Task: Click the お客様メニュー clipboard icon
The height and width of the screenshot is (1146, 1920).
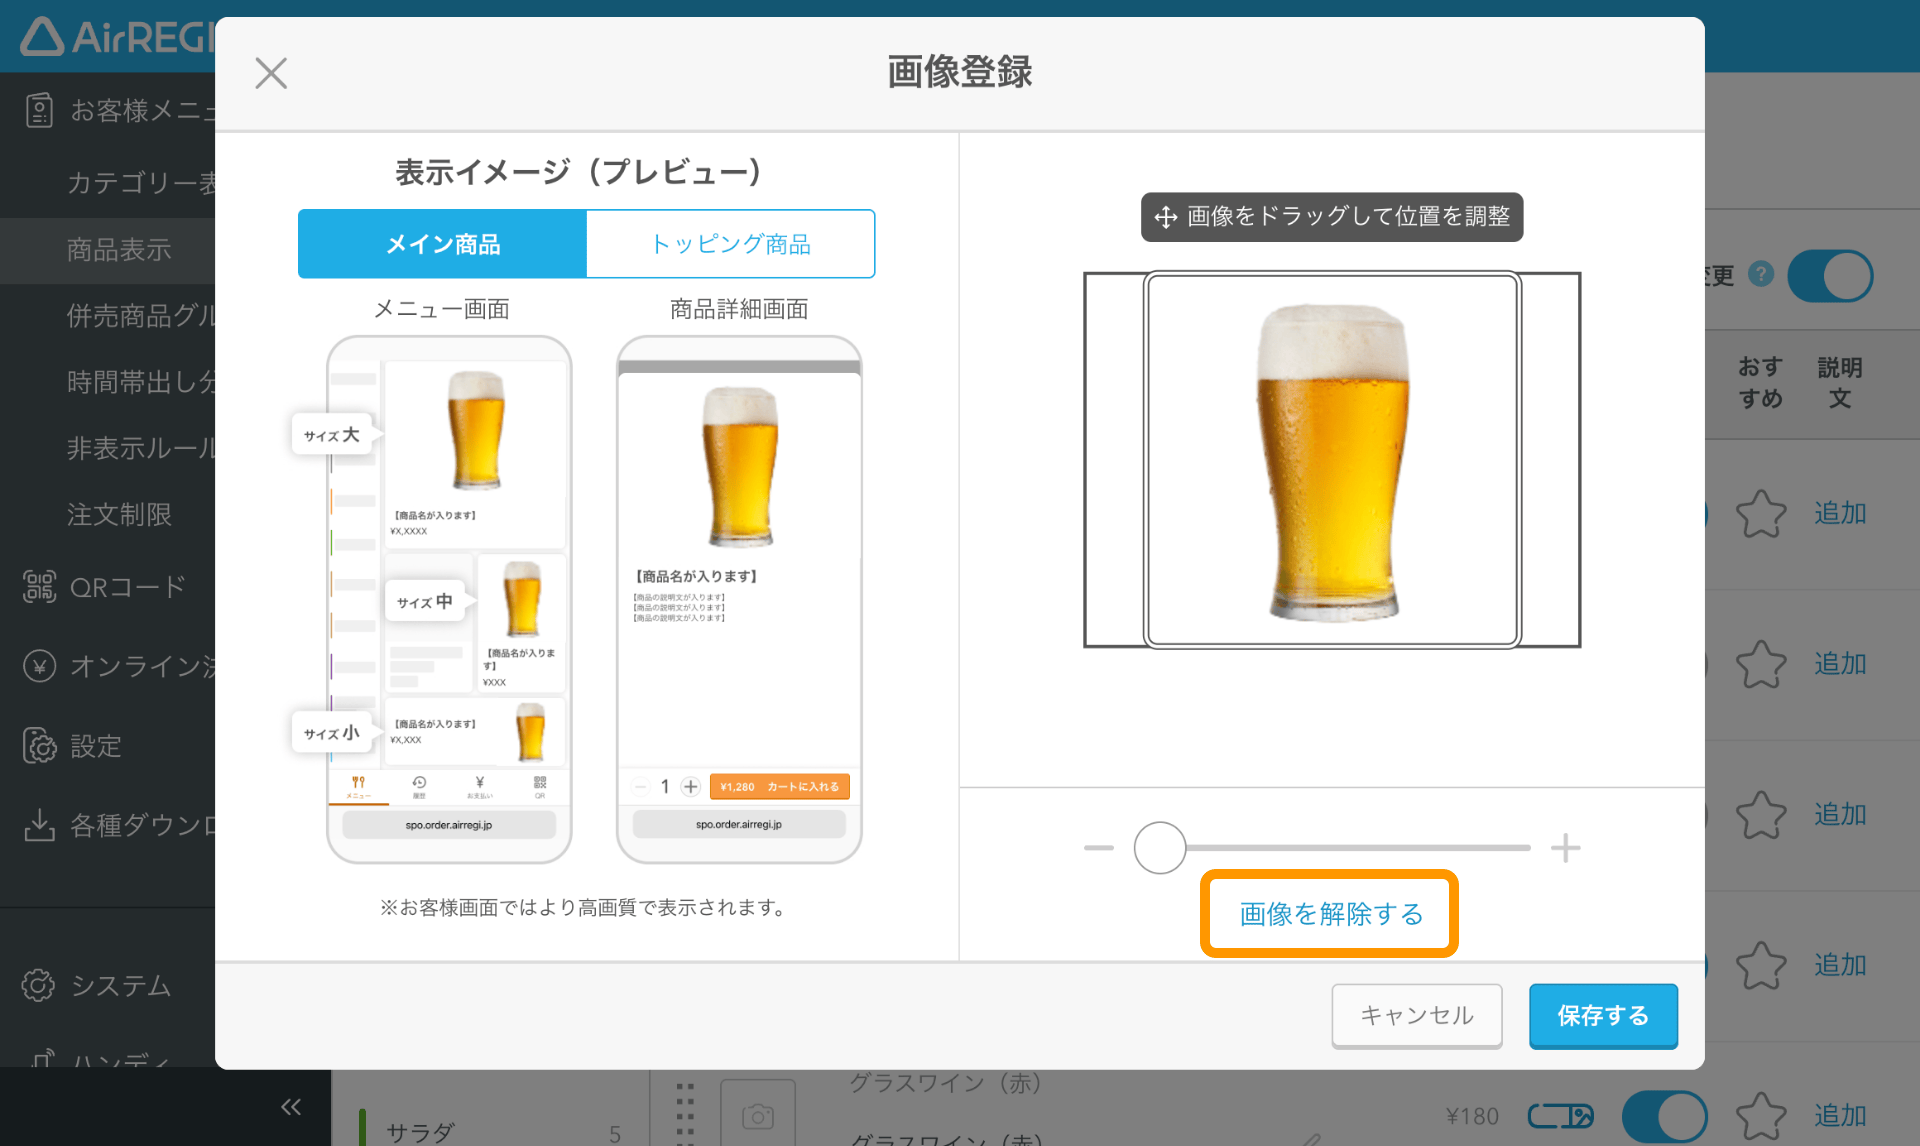Action: [39, 110]
